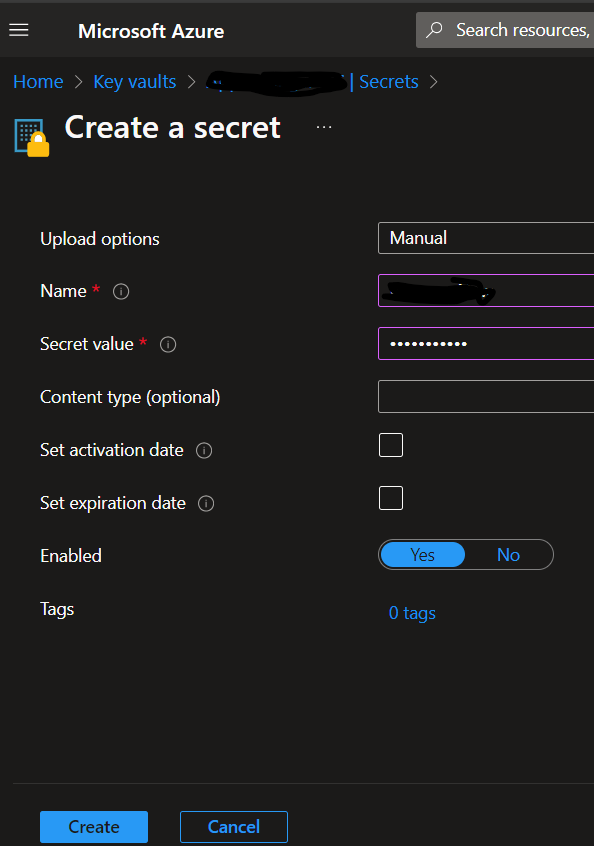The height and width of the screenshot is (846, 594).
Task: Enable the Set activation date checkbox
Action: pyautogui.click(x=390, y=445)
